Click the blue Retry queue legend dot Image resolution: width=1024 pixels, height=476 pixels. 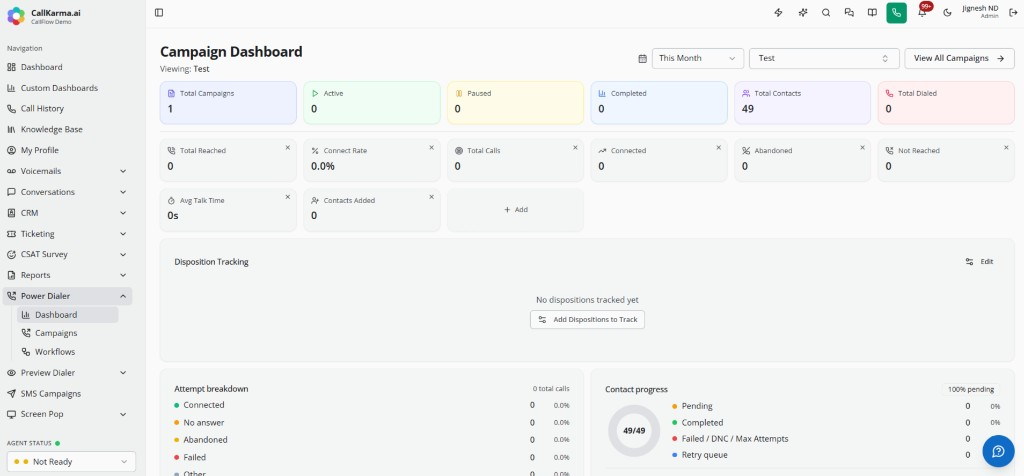[675, 455]
